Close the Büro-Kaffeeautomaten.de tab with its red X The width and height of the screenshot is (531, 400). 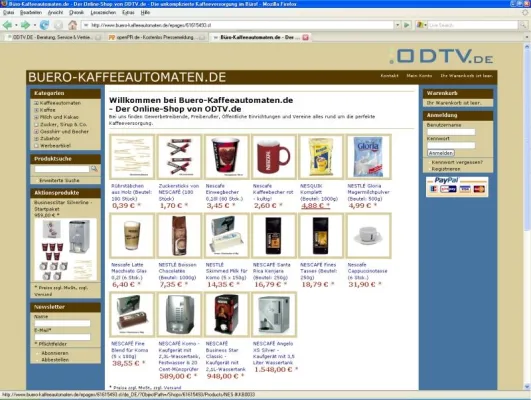pyautogui.click(x=305, y=38)
